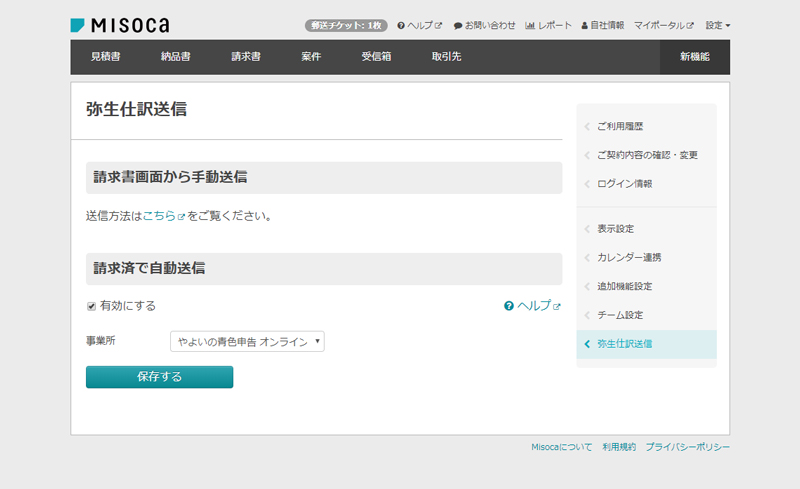Open ご利用履歴 in the sidebar
The width and height of the screenshot is (800, 489).
[x=646, y=127]
